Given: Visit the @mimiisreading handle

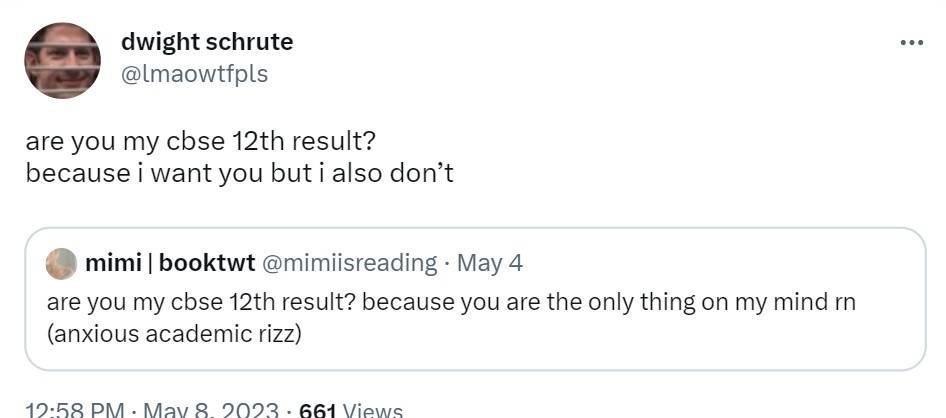Looking at the screenshot, I should click(x=349, y=263).
